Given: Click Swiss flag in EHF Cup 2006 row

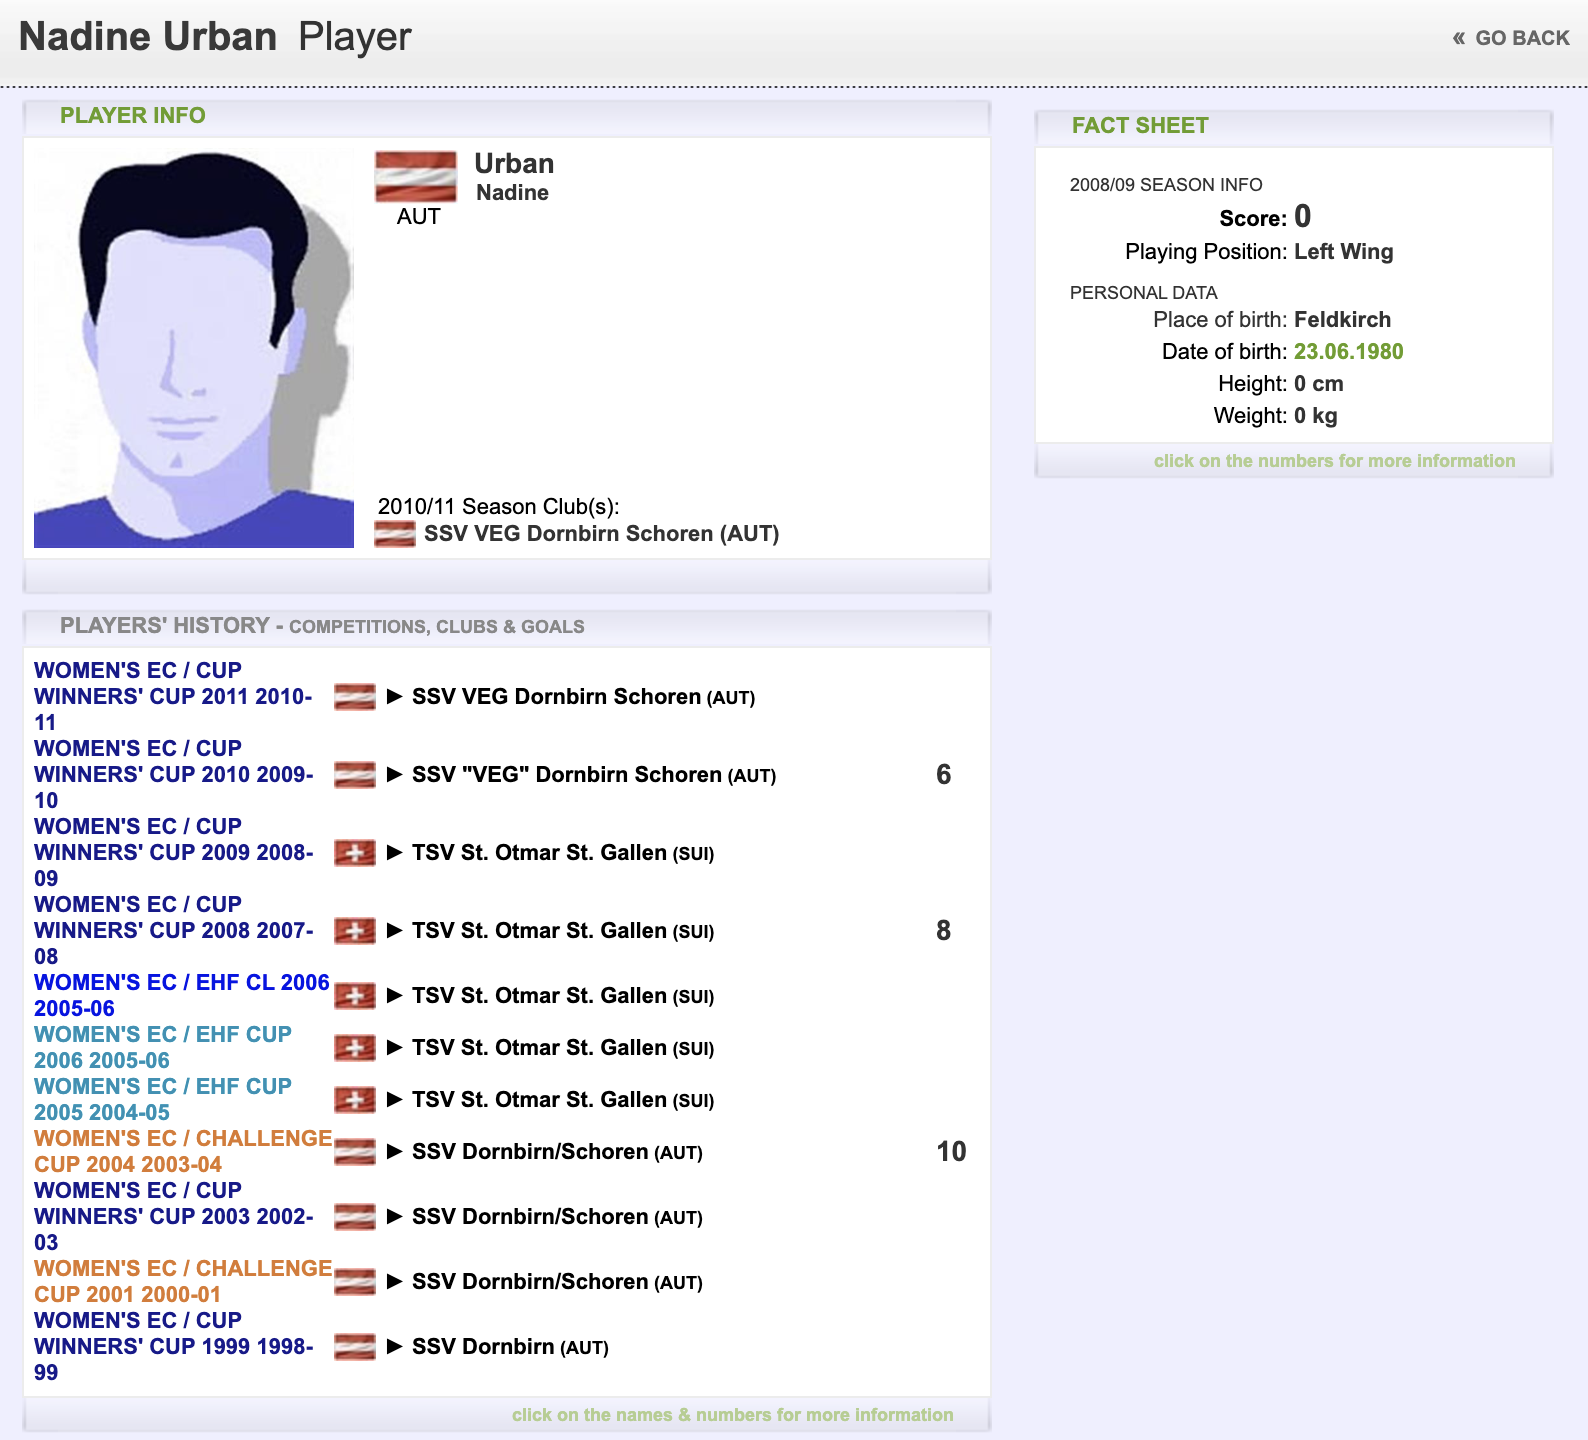Looking at the screenshot, I should [x=355, y=1048].
